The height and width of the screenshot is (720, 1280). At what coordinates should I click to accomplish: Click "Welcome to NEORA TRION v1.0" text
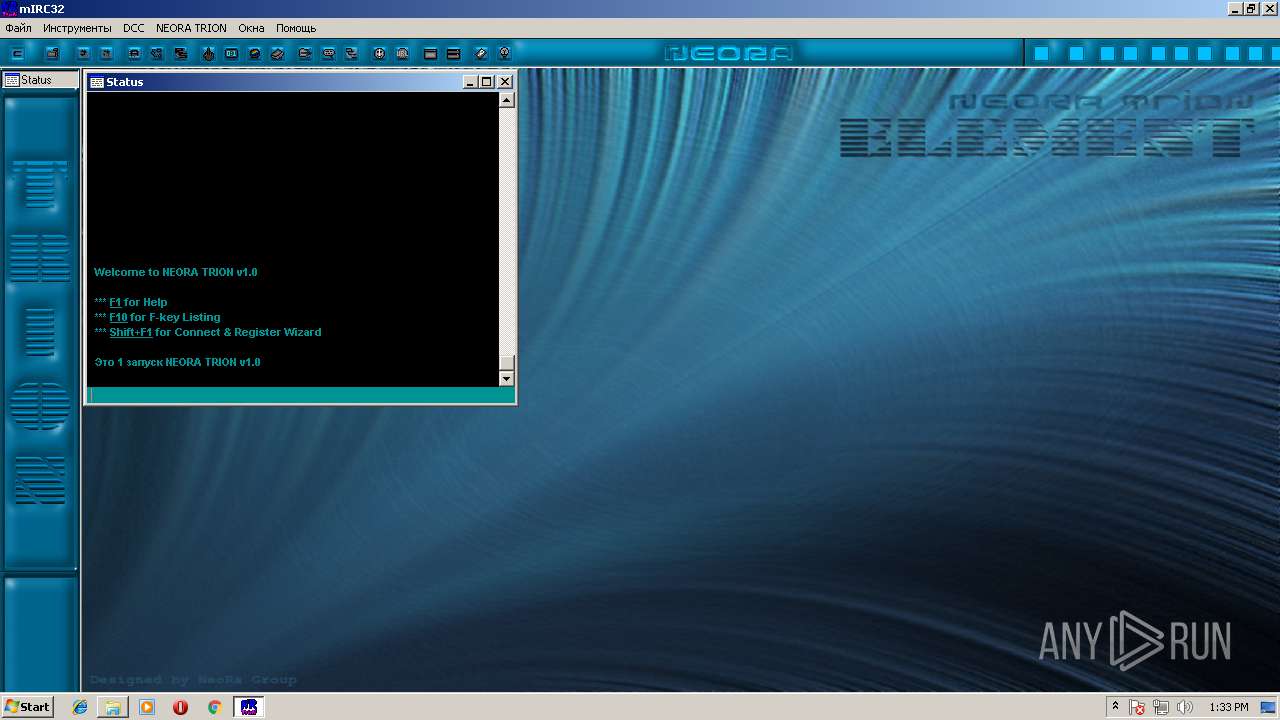[x=176, y=272]
